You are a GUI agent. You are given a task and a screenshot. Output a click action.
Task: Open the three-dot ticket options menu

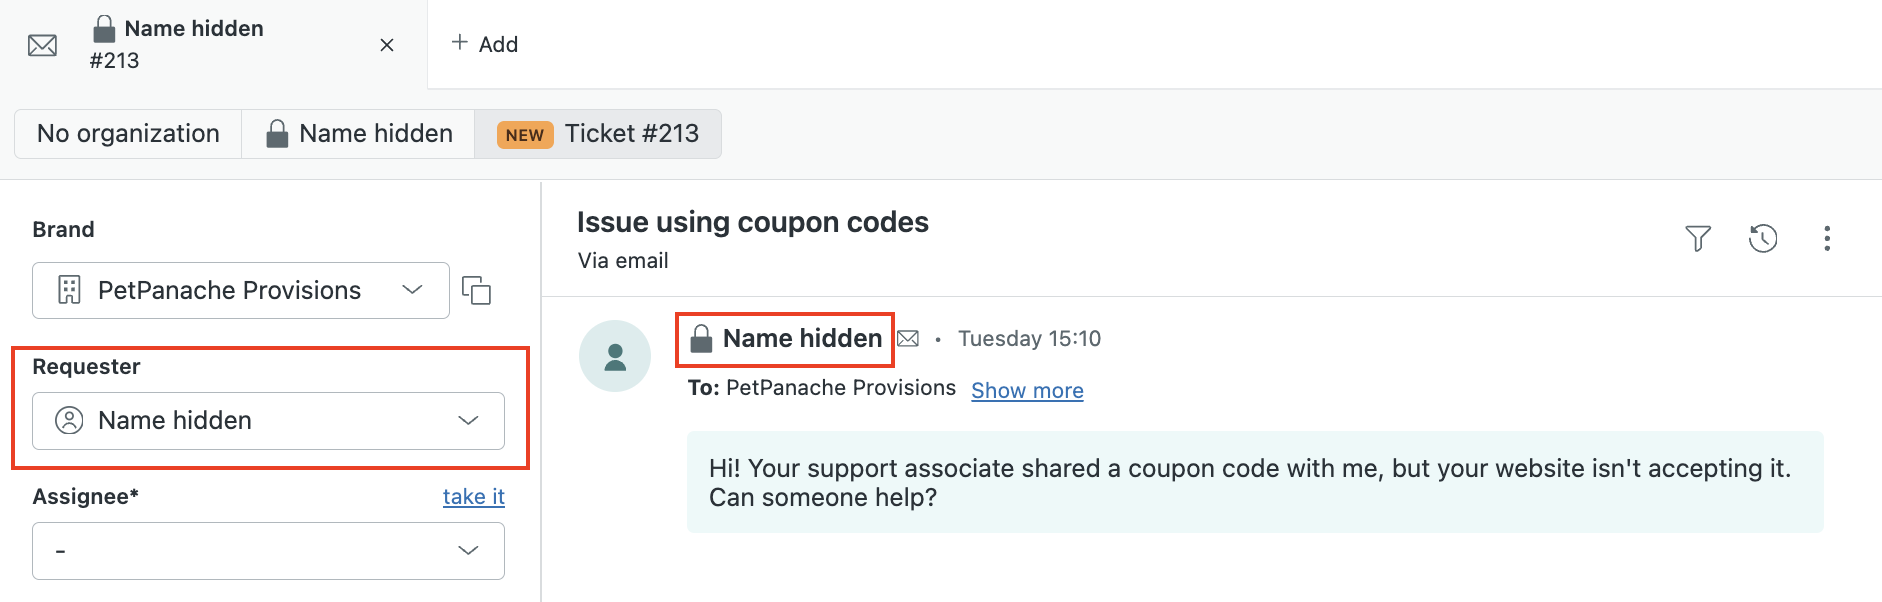point(1827,238)
